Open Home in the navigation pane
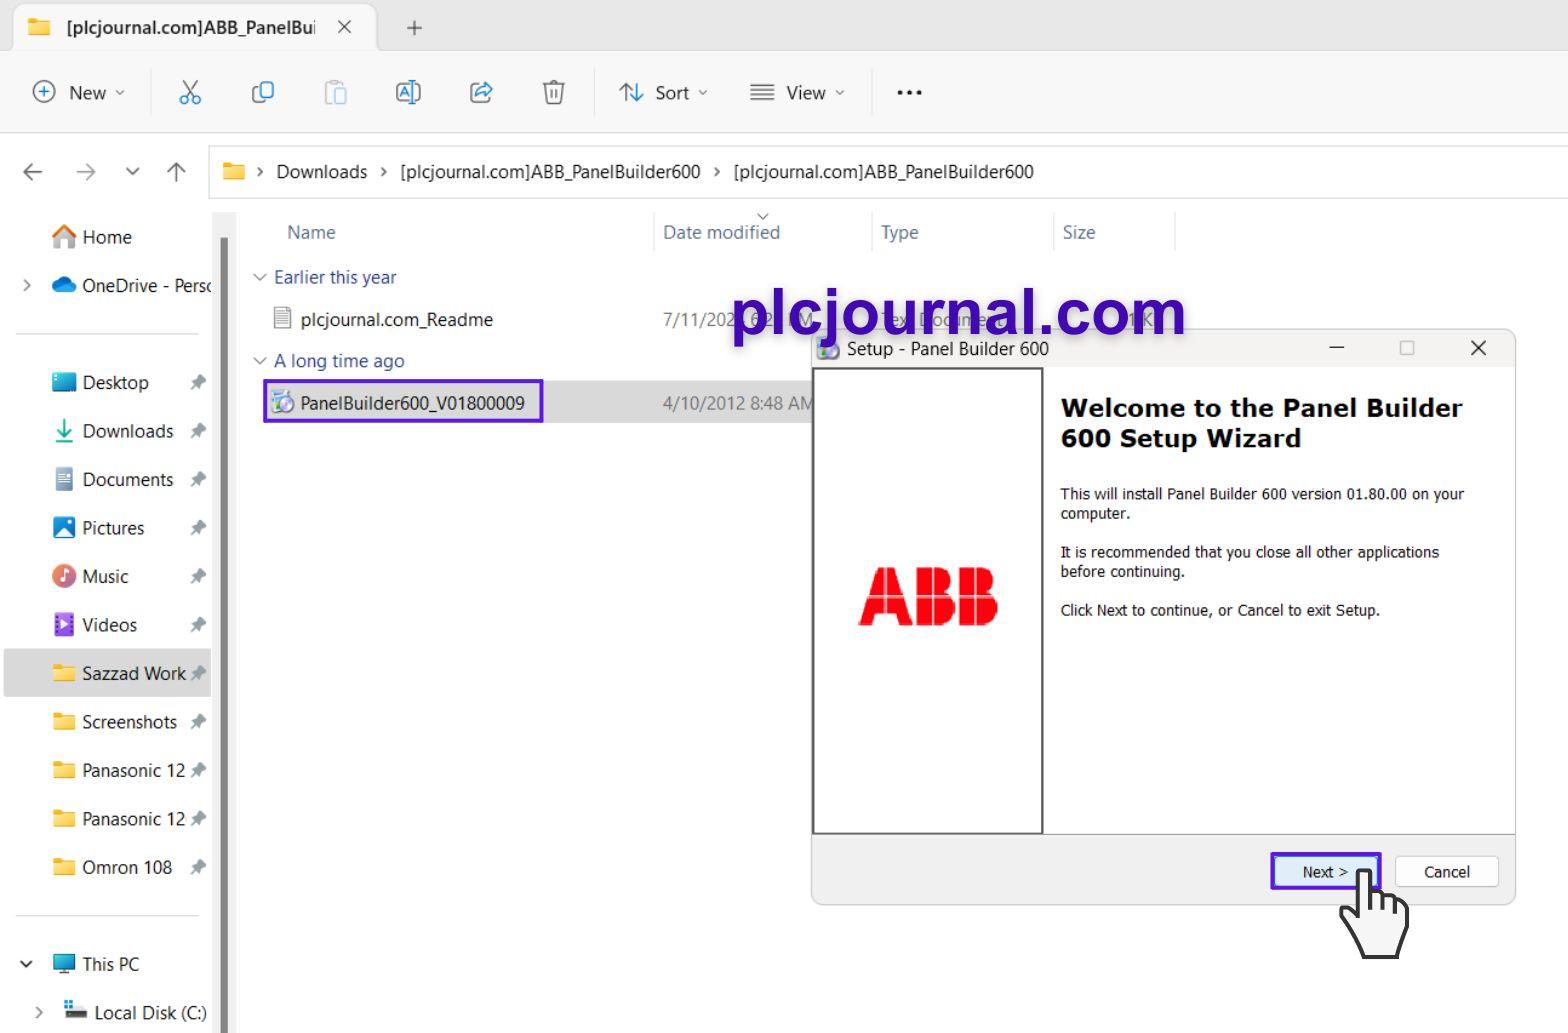The image size is (1568, 1033). tap(107, 237)
